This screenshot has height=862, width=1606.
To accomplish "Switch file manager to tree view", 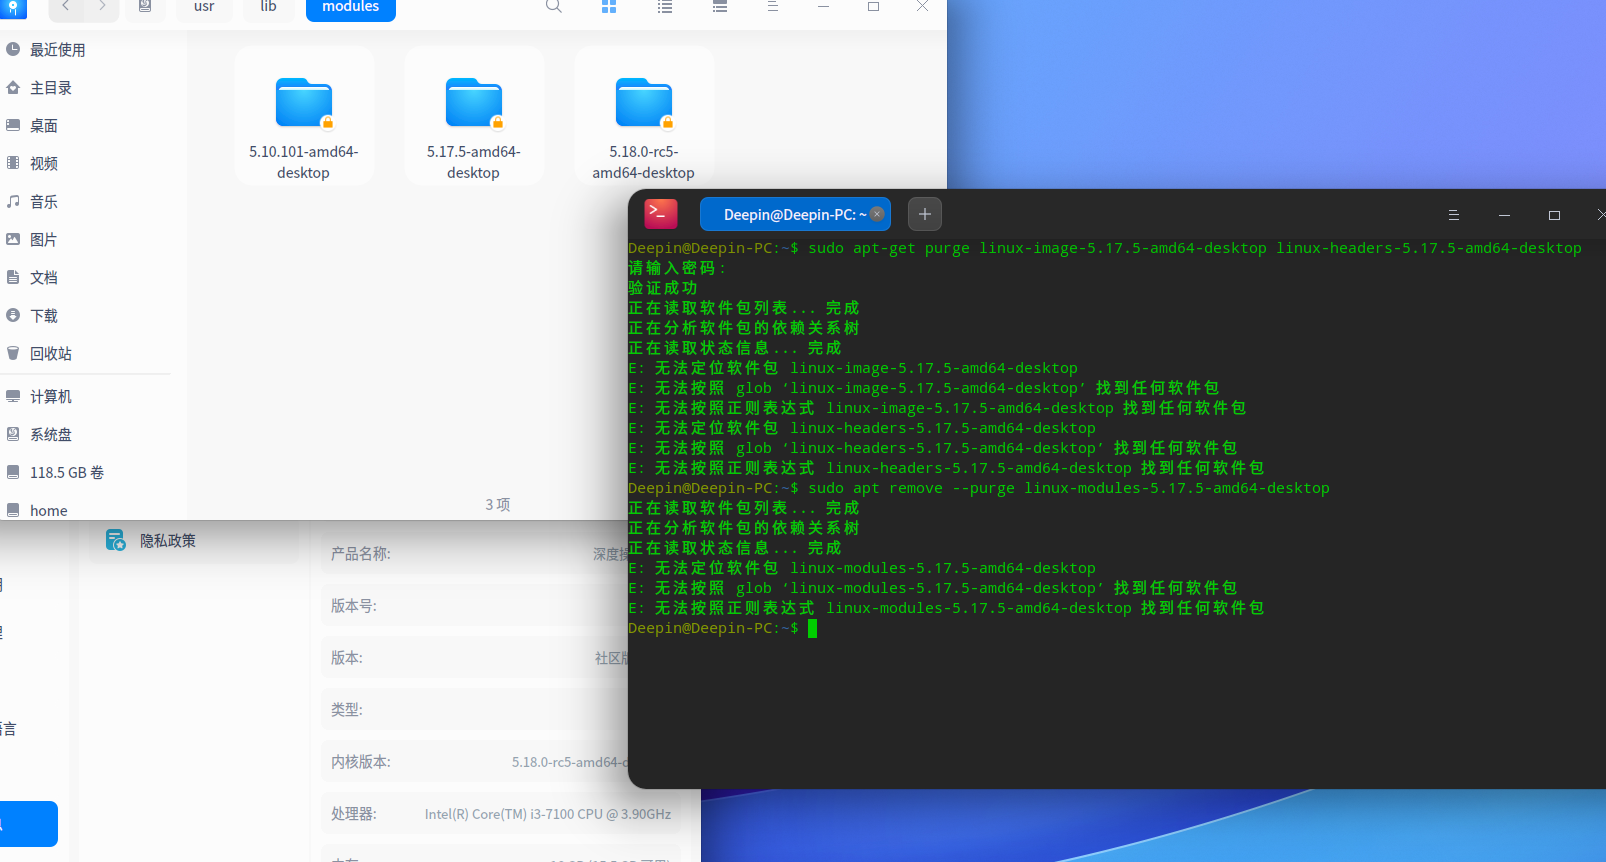I will (x=719, y=6).
